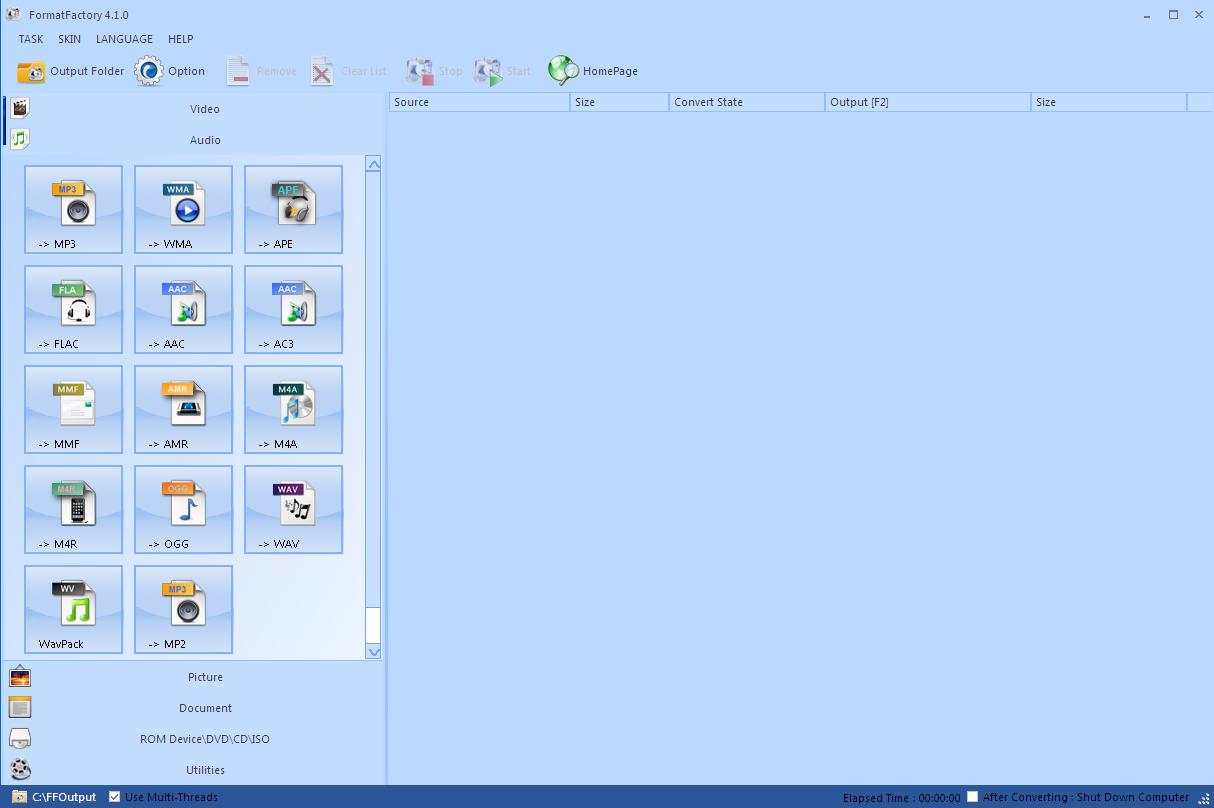Open the Option settings
Image resolution: width=1214 pixels, height=808 pixels.
[x=170, y=71]
